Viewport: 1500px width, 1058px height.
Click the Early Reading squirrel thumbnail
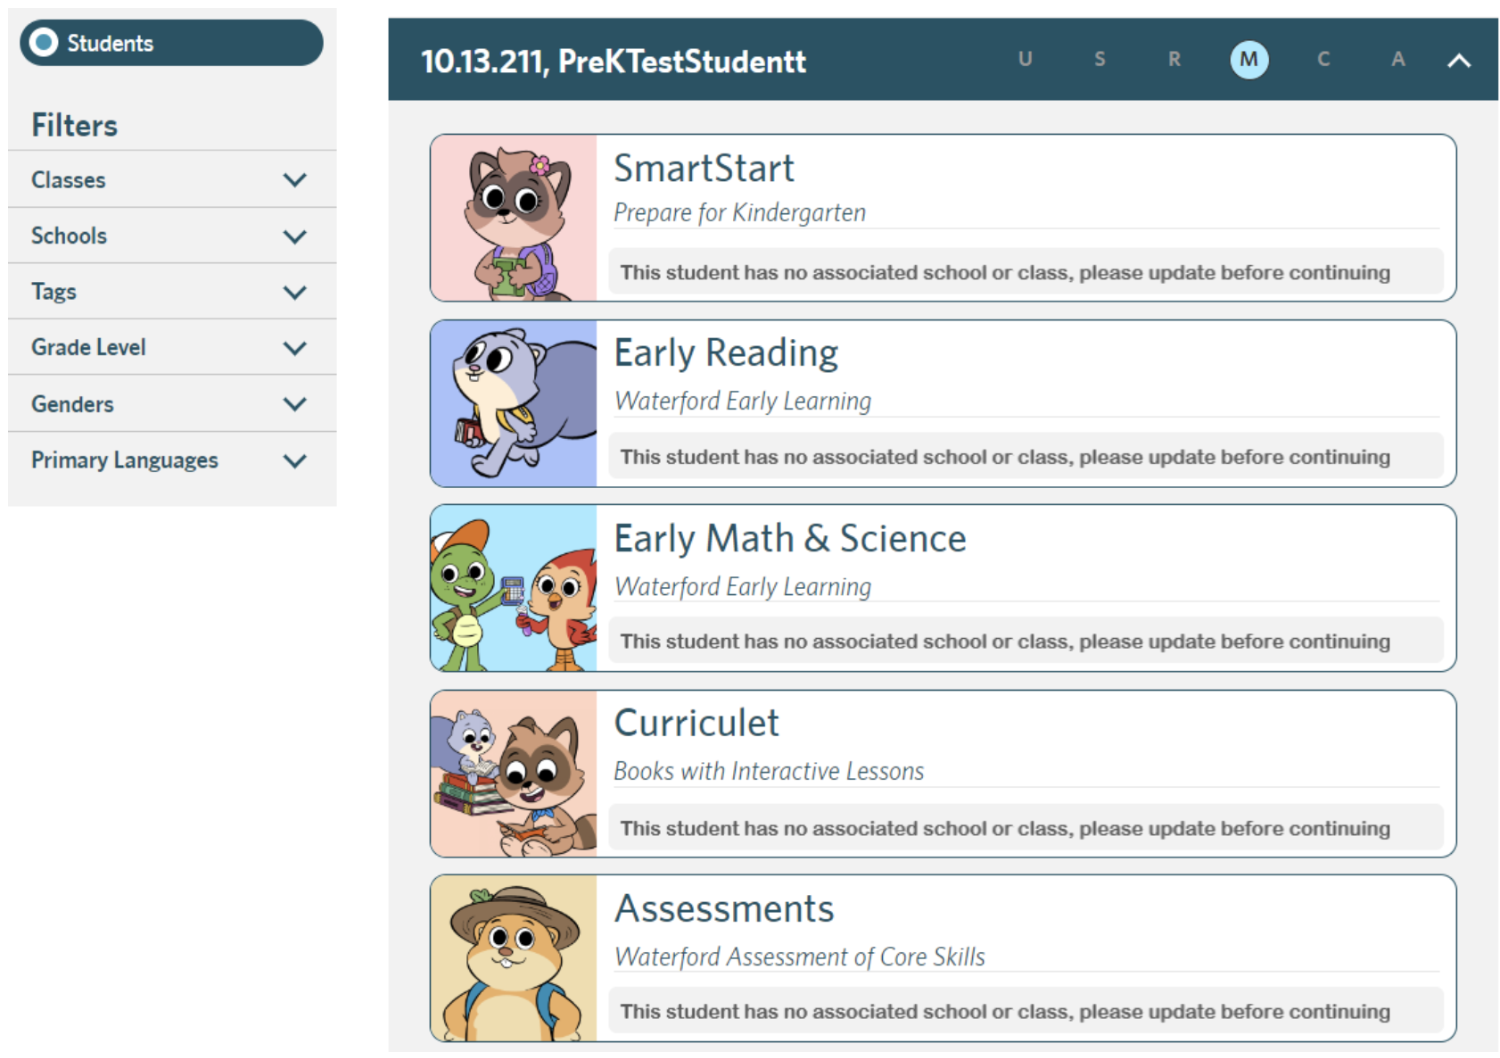click(514, 403)
